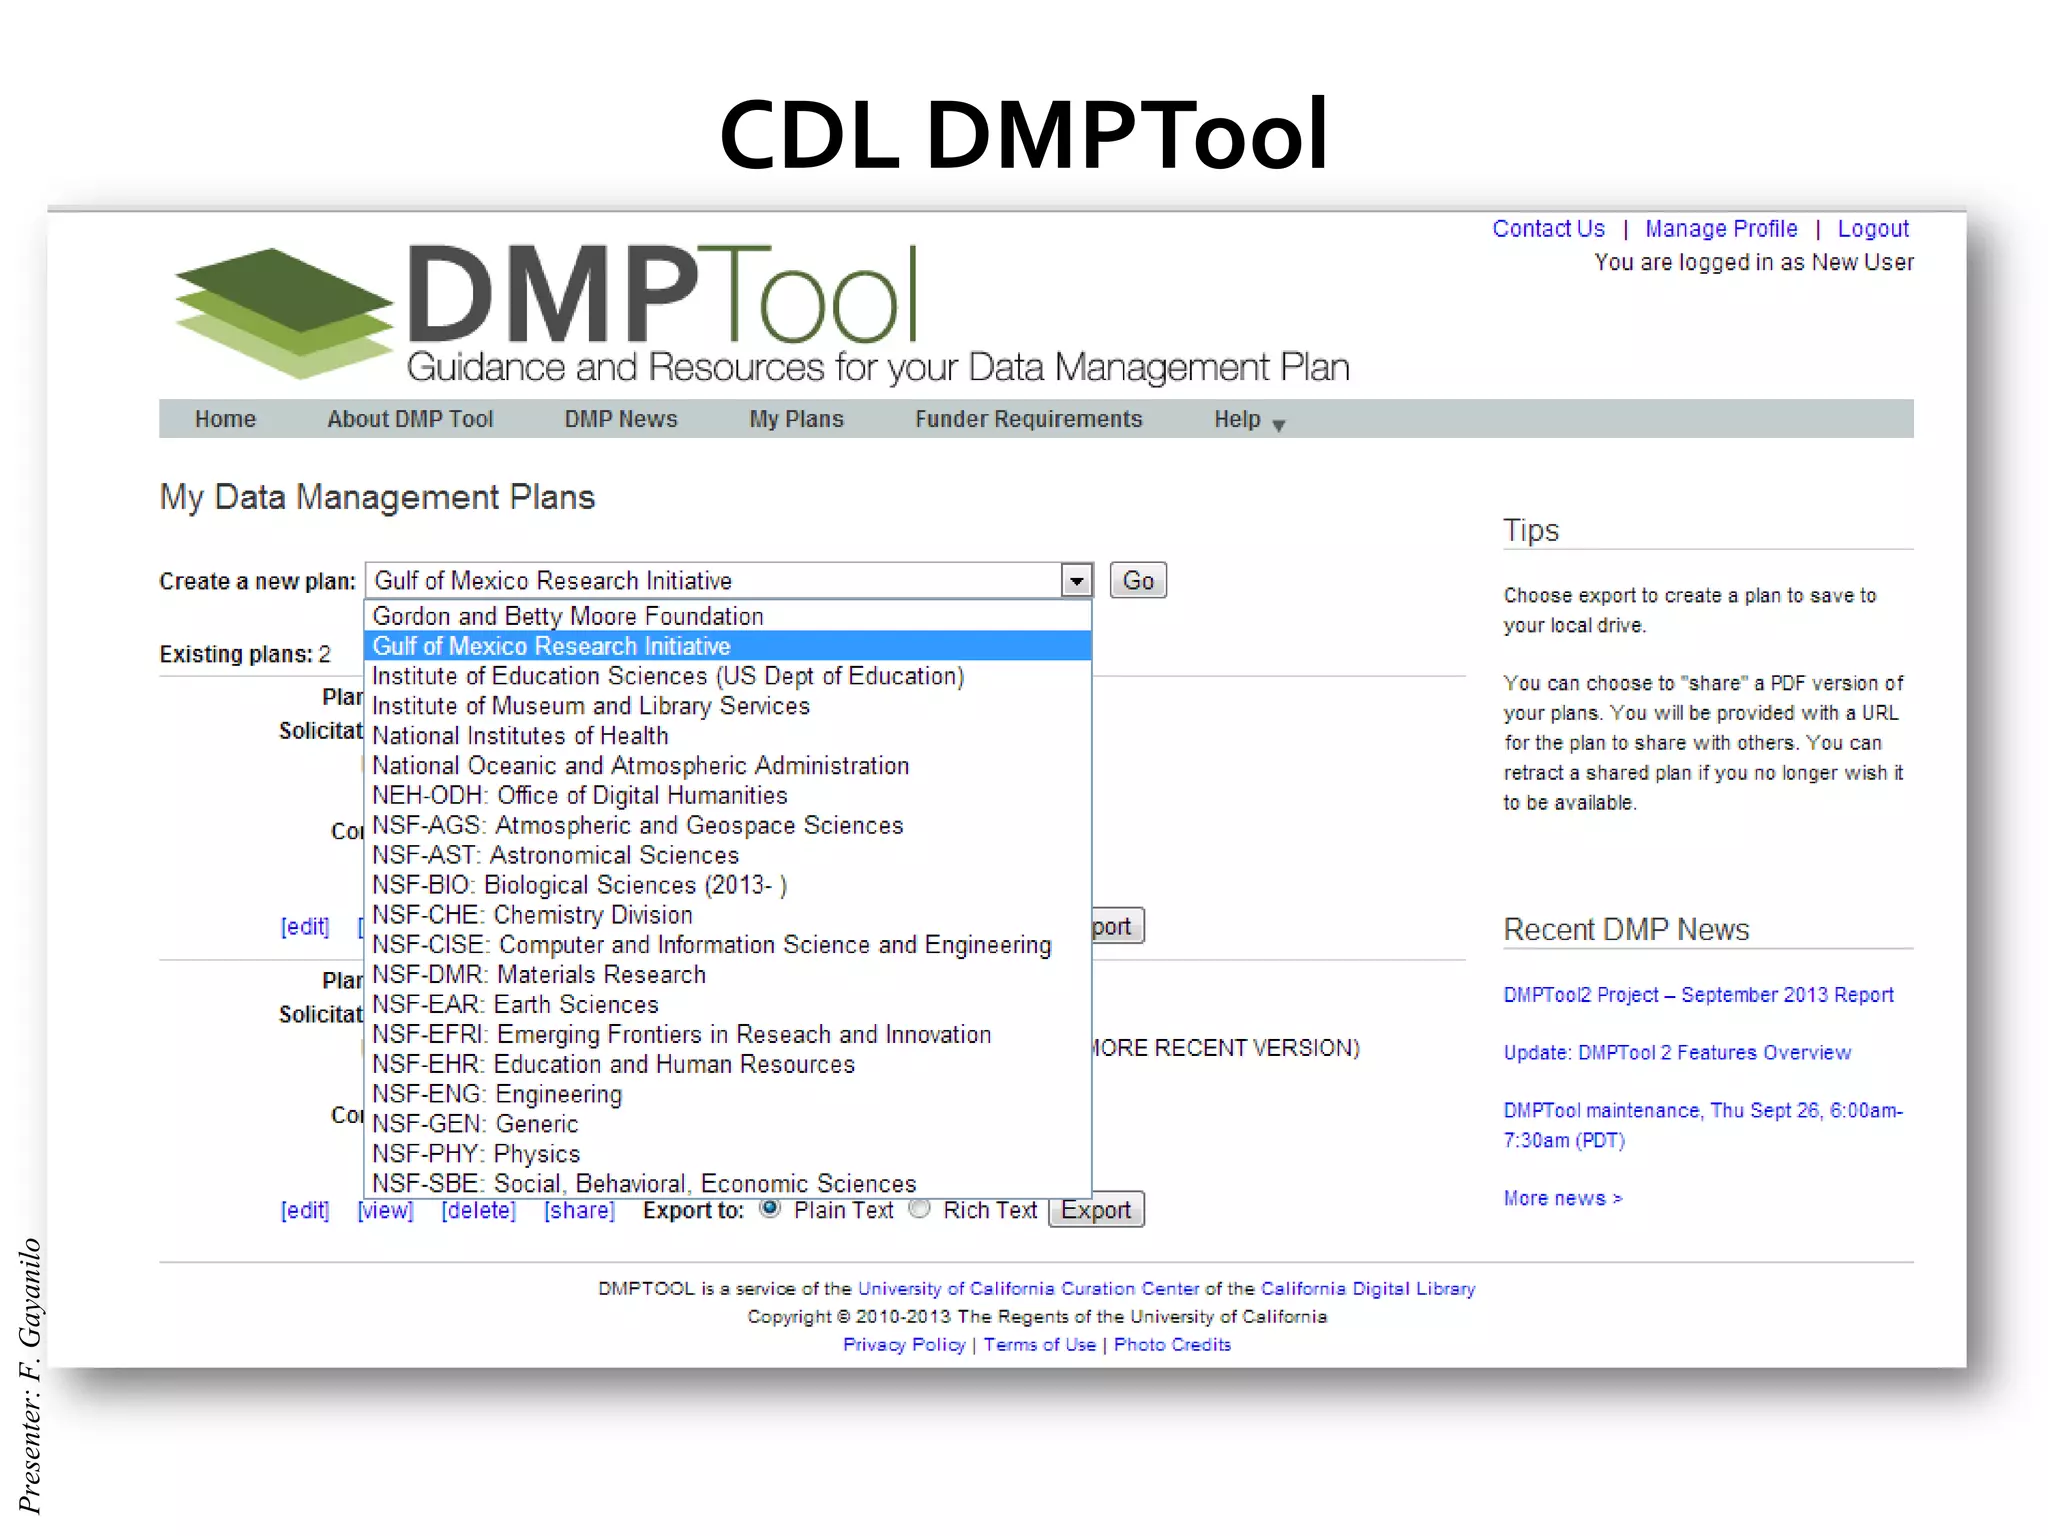
Task: Open Manage Profile link
Action: click(1721, 229)
